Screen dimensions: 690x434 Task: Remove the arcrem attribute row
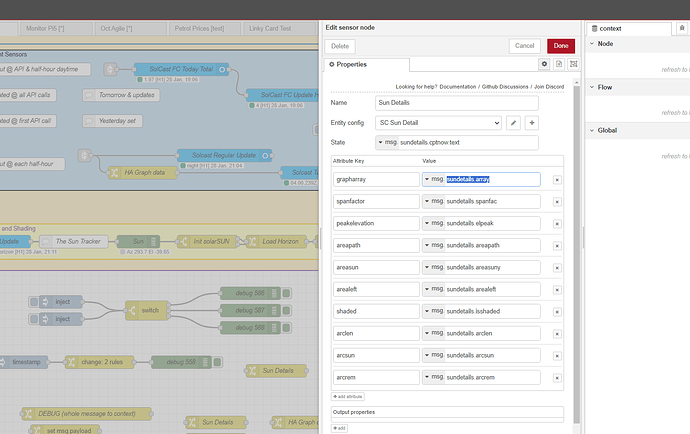tap(557, 377)
